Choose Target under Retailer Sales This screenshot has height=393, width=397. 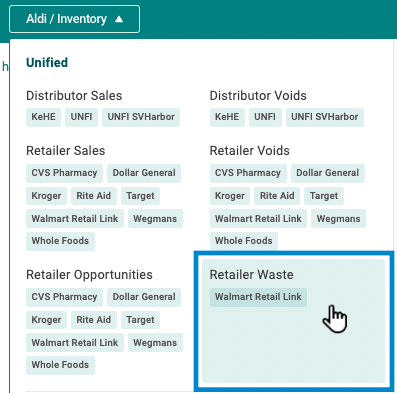pyautogui.click(x=140, y=196)
